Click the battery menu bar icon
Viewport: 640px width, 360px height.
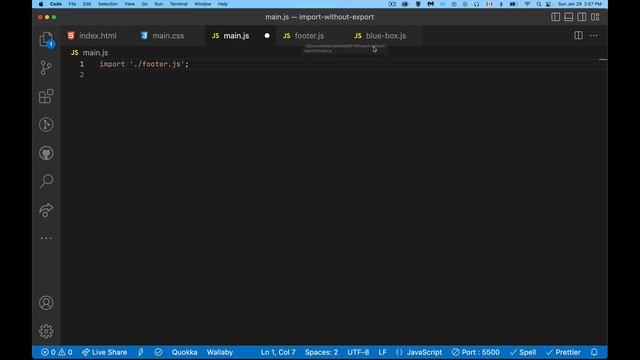(513, 4)
